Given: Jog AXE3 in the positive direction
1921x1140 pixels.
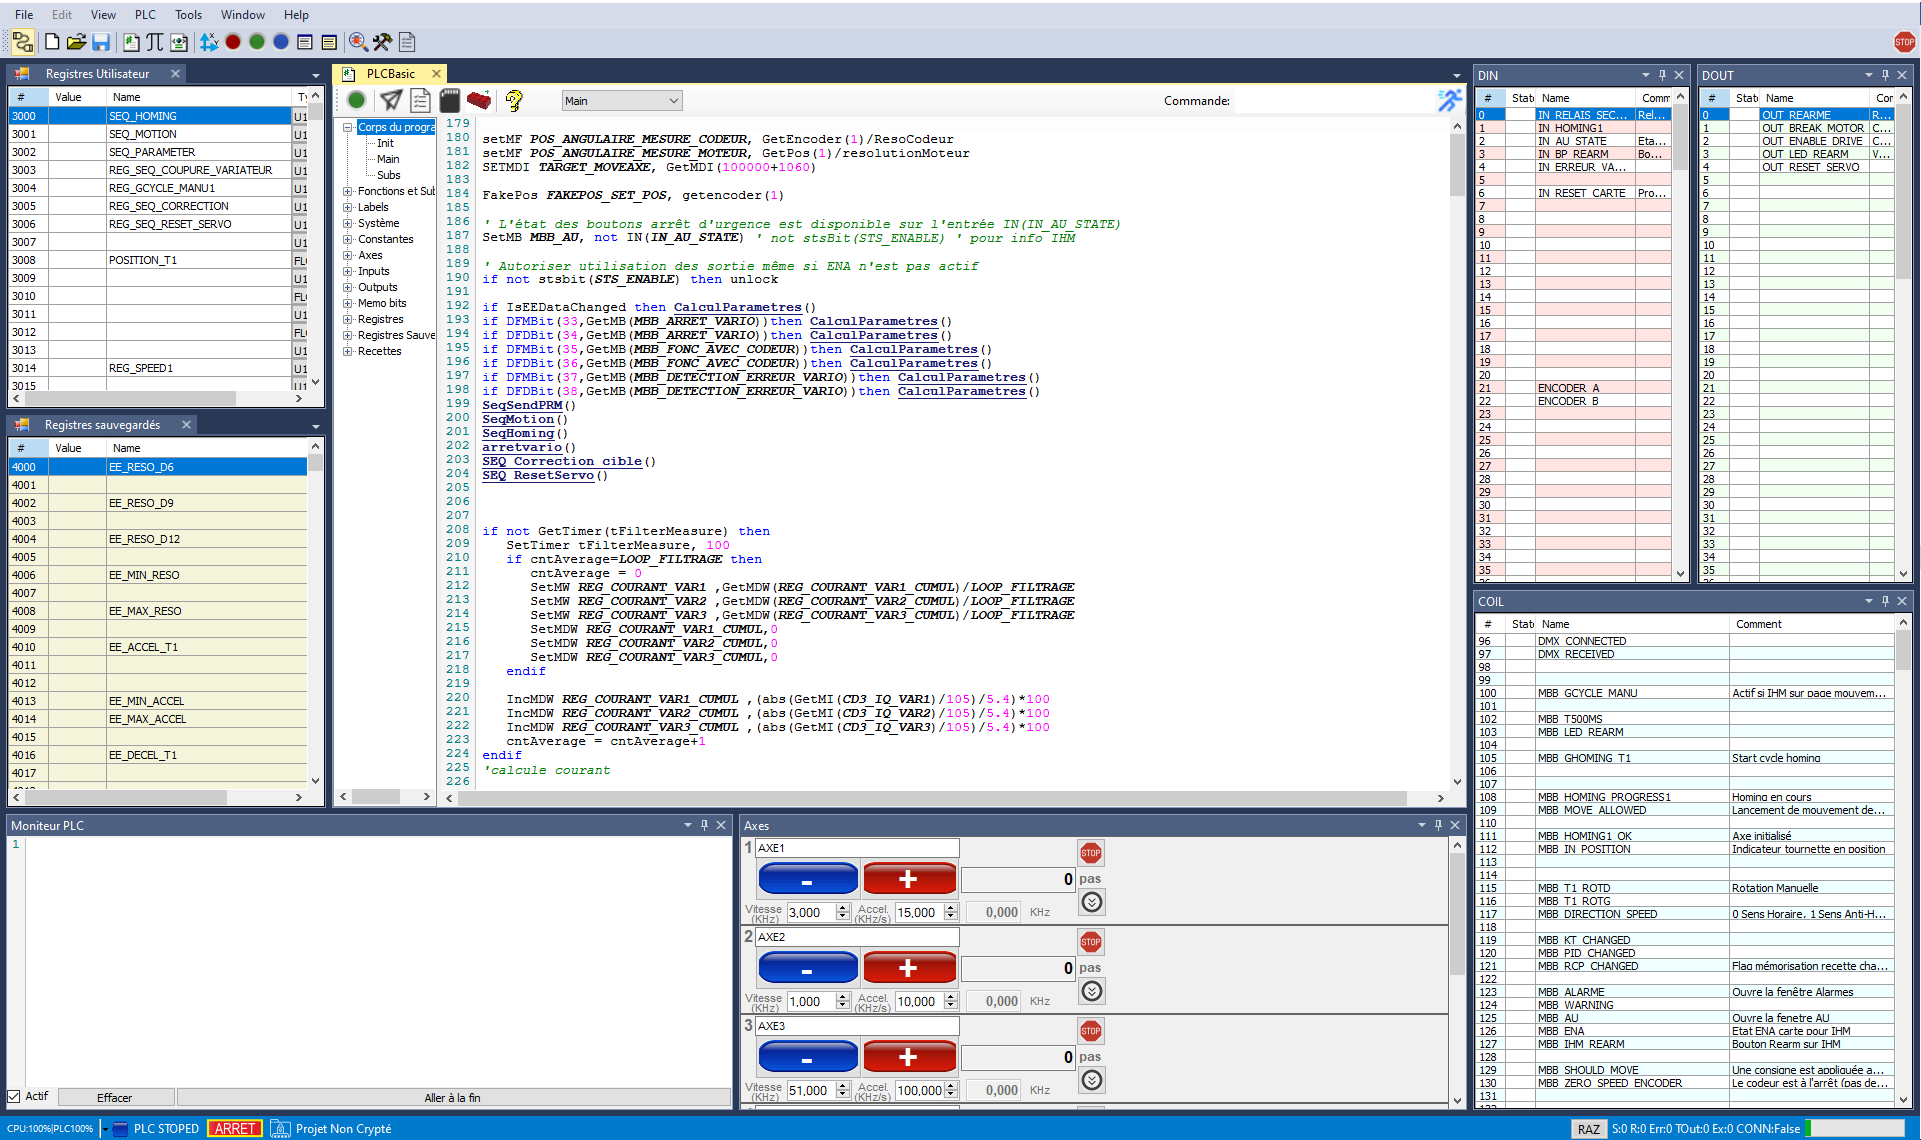Looking at the screenshot, I should 909,1057.
